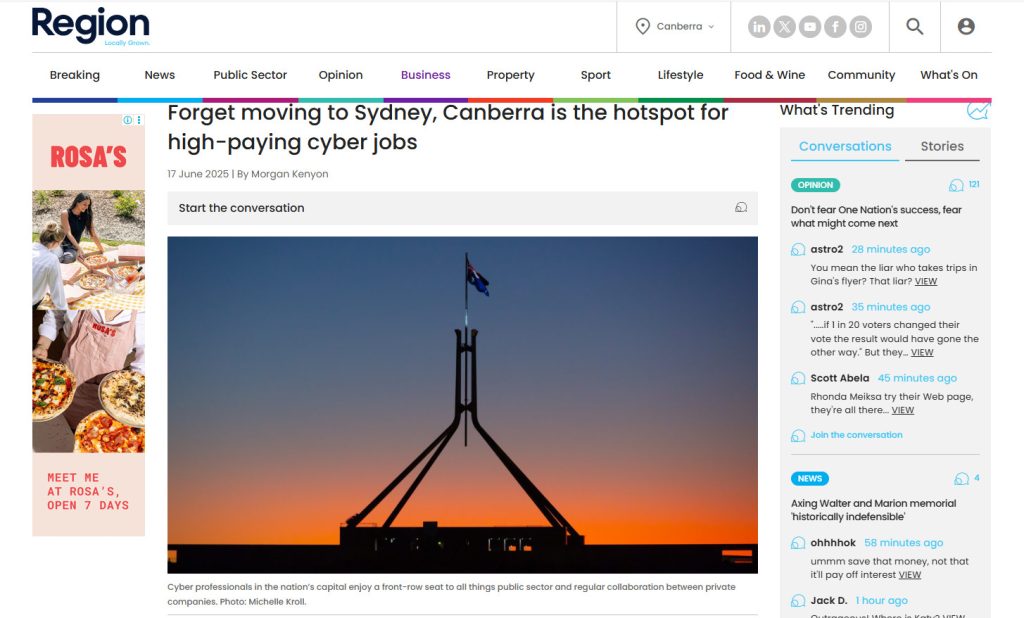The height and width of the screenshot is (618, 1024).
Task: Click the Join the conversation link
Action: 856,435
